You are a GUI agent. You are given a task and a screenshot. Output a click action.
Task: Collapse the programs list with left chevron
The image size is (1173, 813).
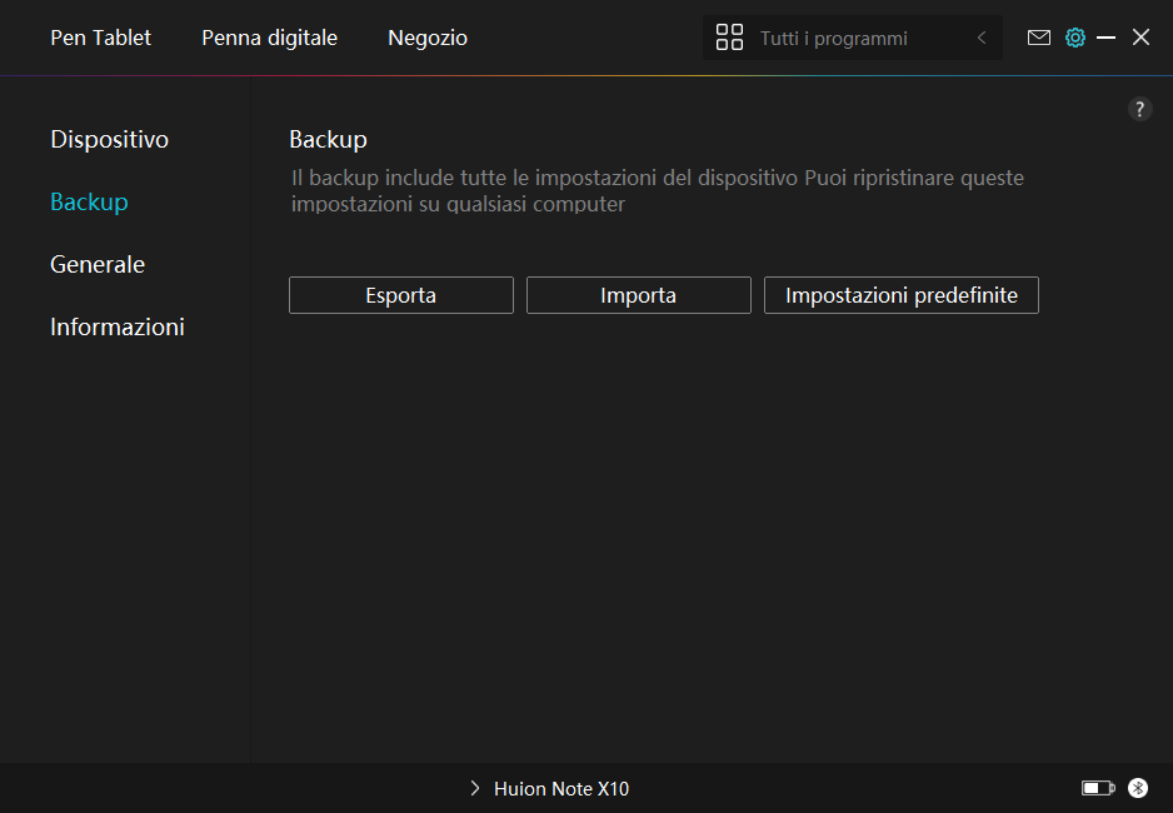tap(981, 38)
